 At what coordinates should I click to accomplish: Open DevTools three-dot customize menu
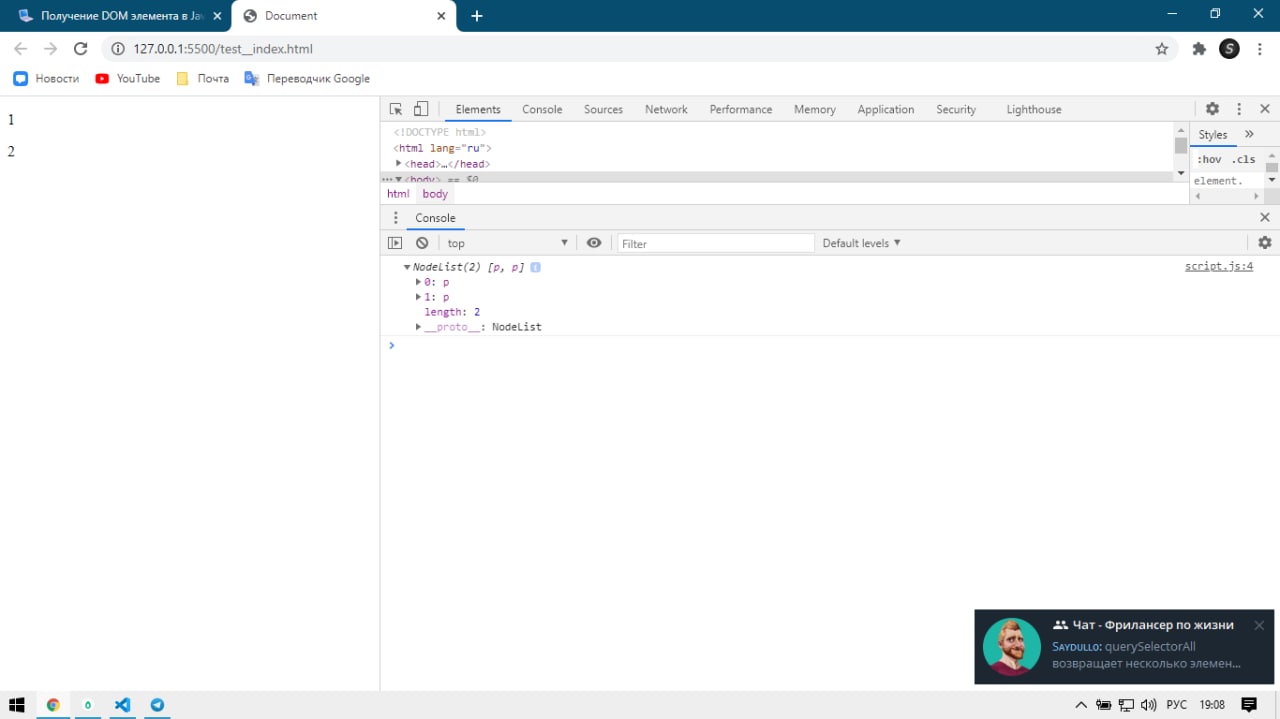[x=1239, y=109]
